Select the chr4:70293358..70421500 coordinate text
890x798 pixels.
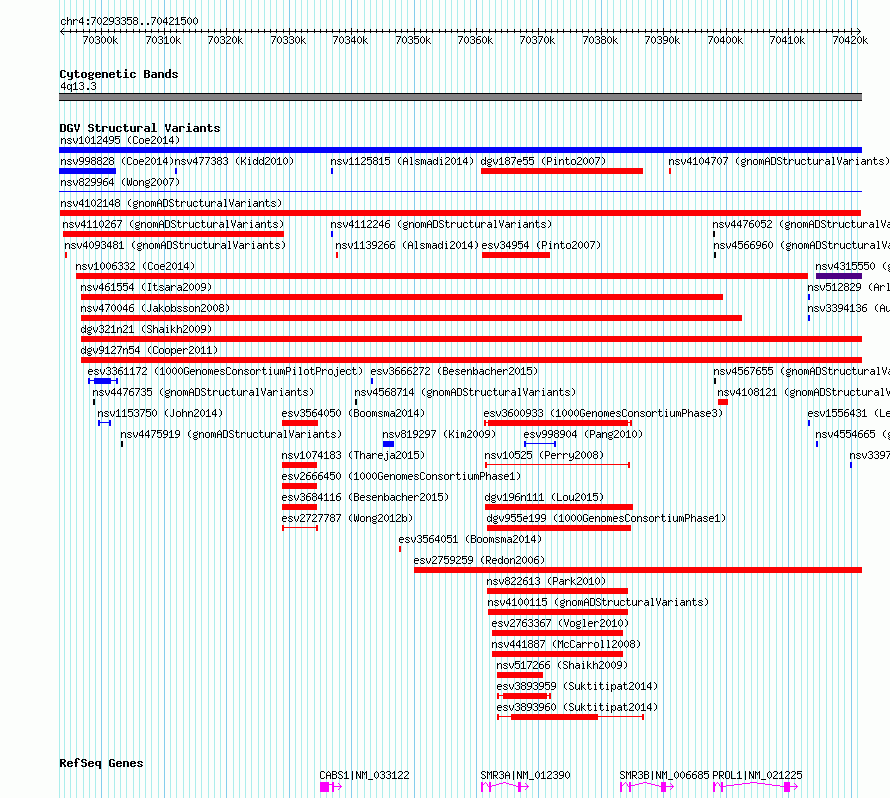[129, 22]
